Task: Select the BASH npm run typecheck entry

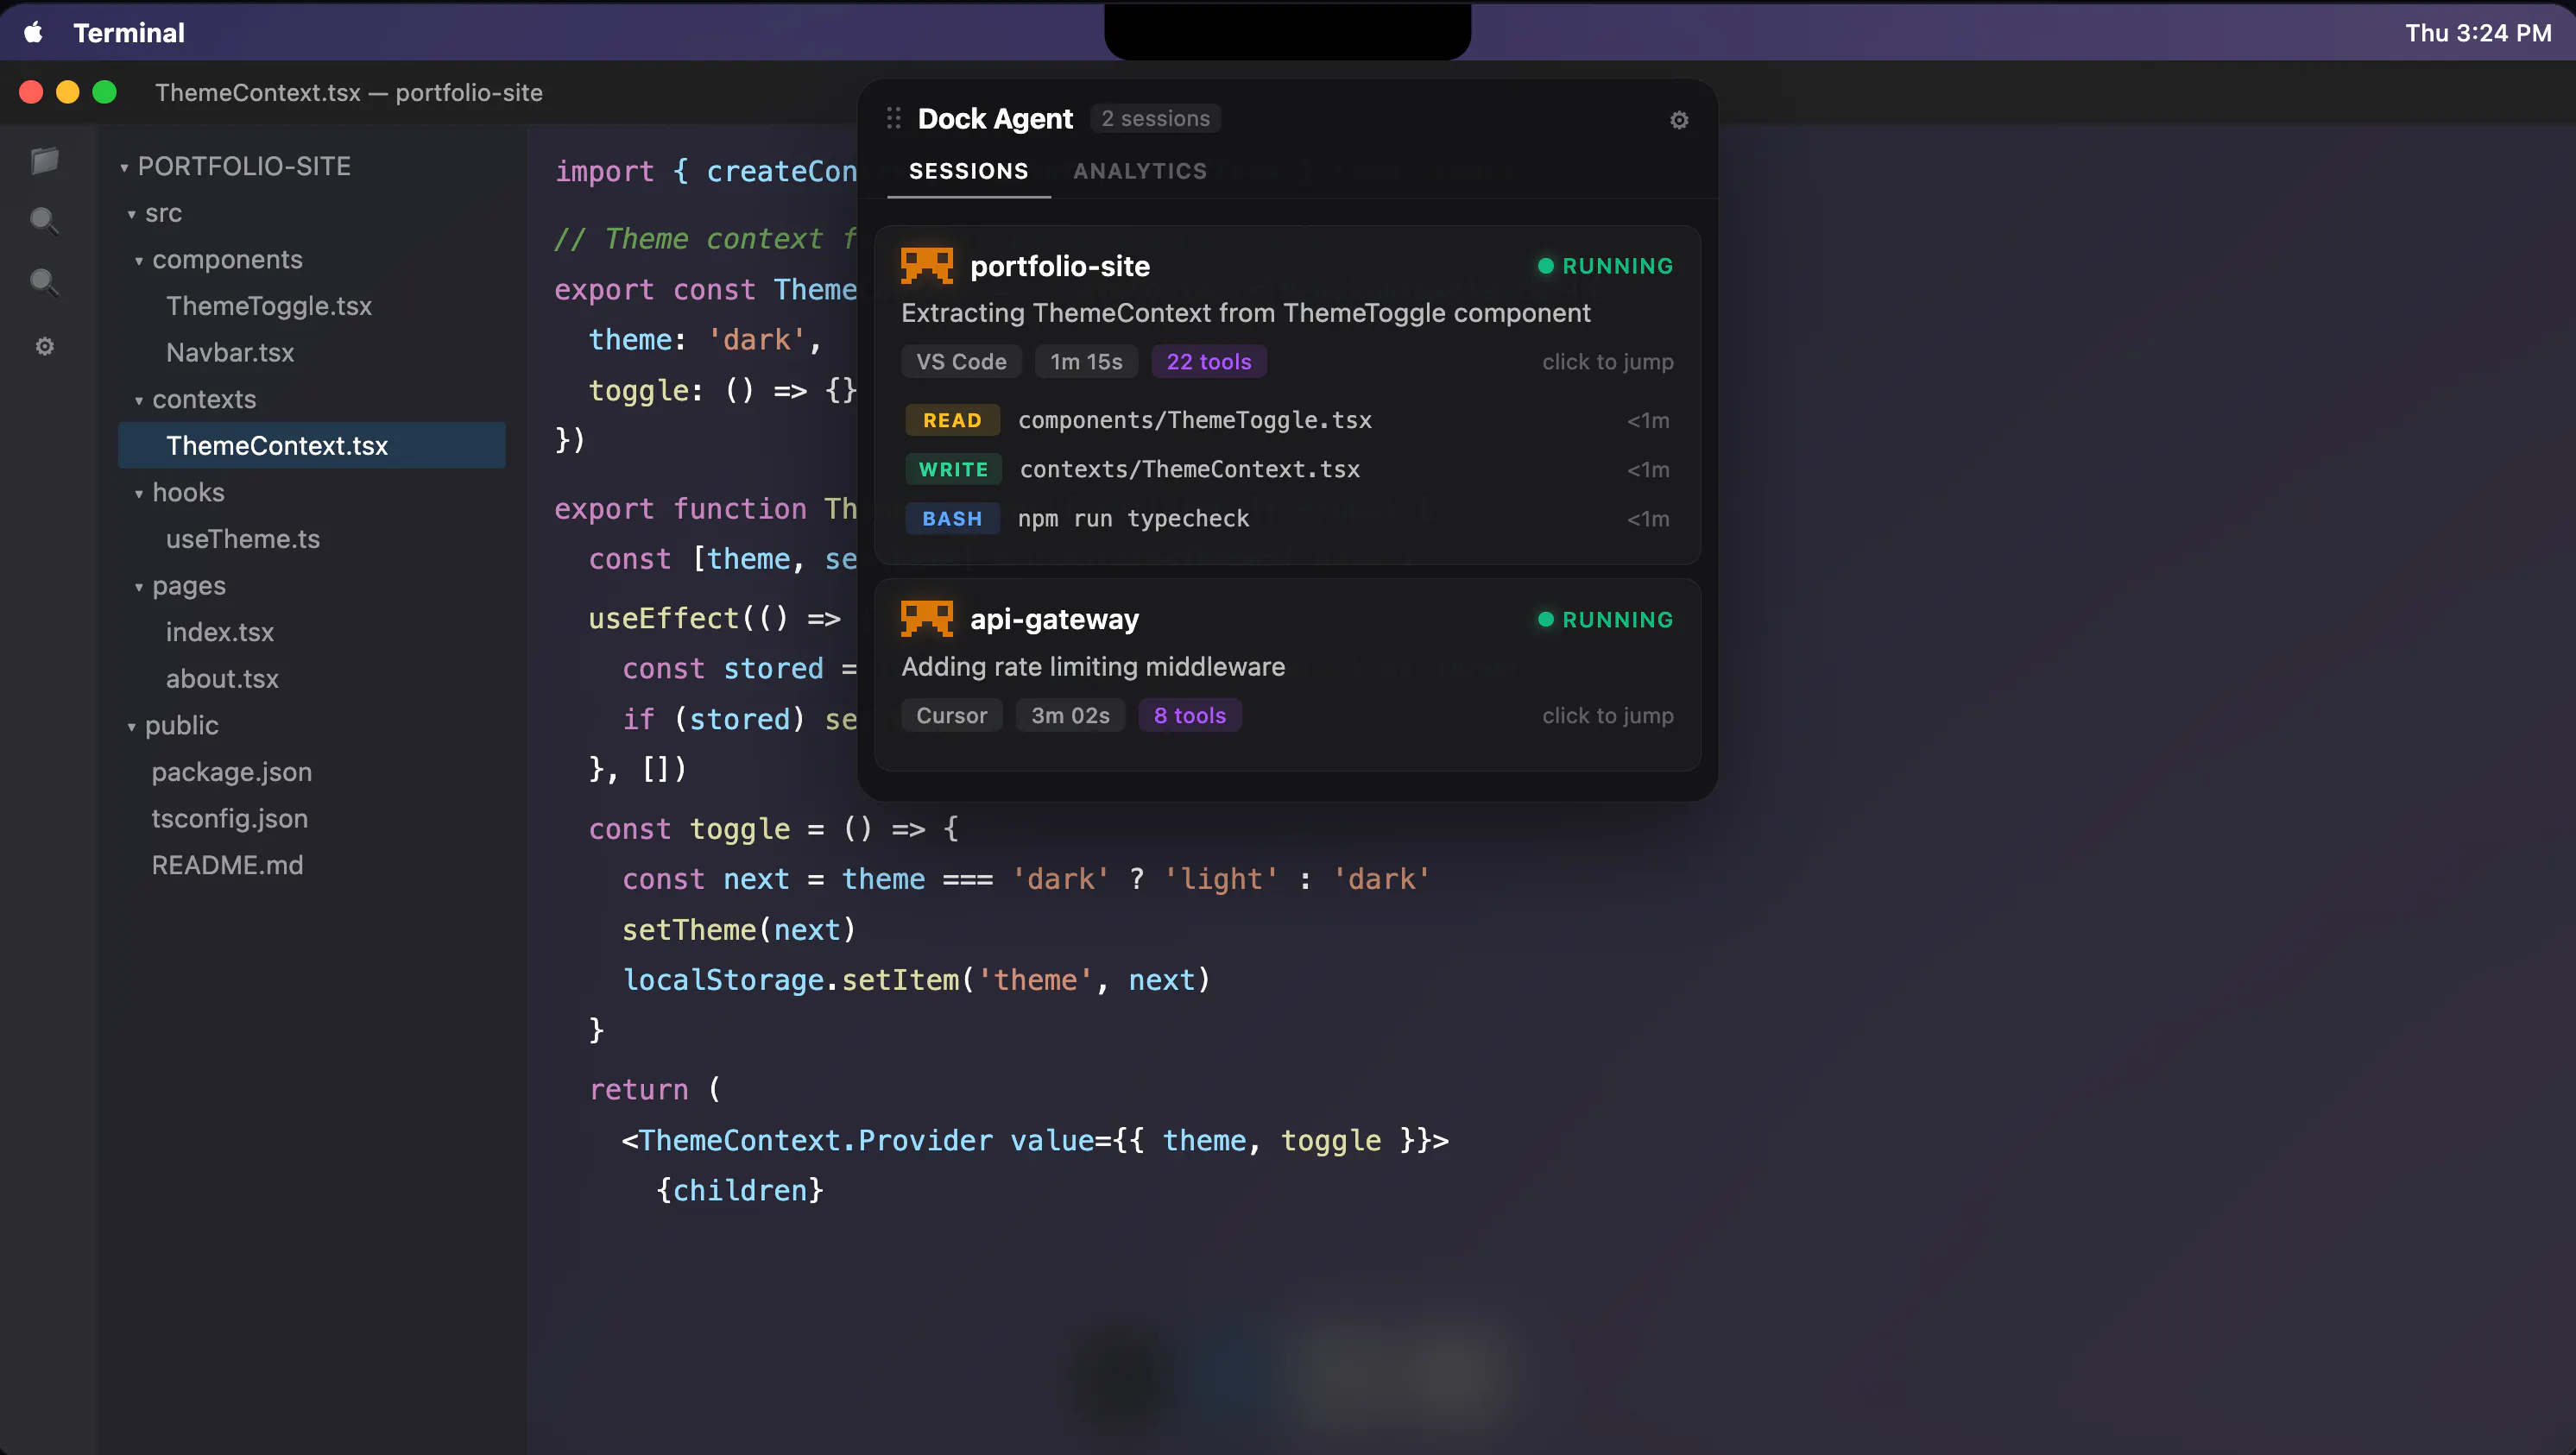Action: (1287, 518)
